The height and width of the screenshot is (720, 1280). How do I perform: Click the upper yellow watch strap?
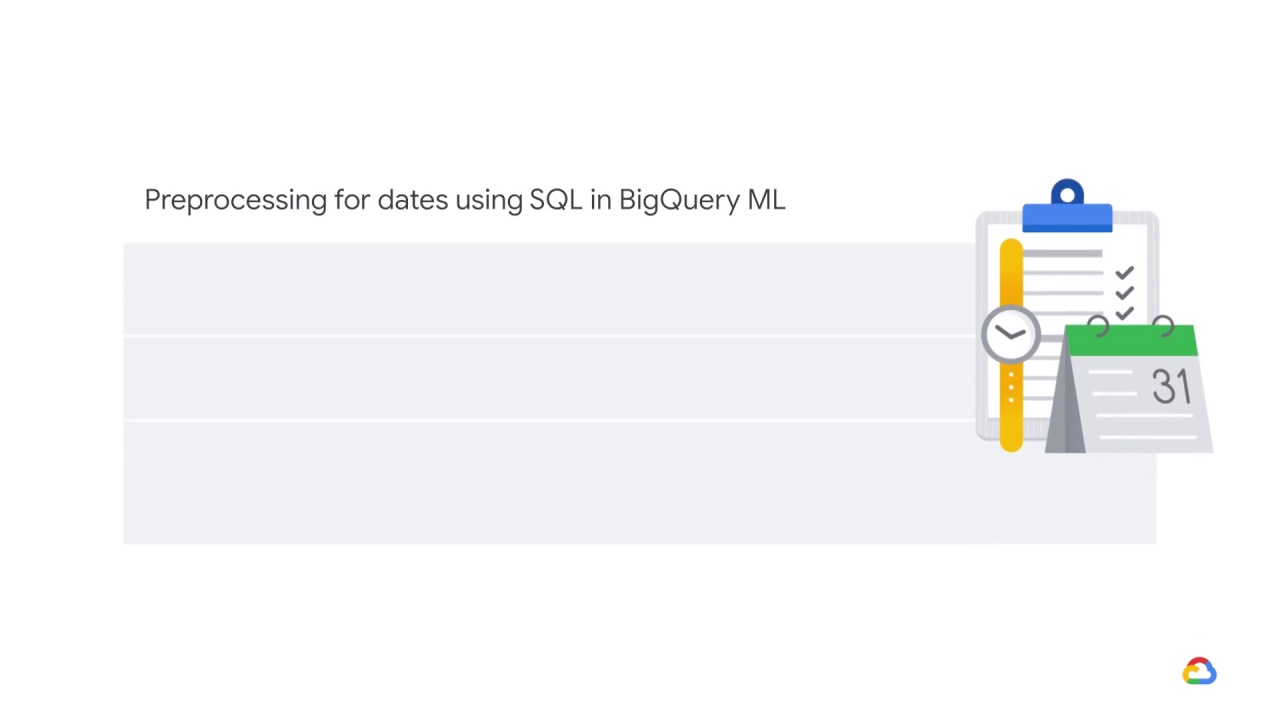click(x=1011, y=273)
